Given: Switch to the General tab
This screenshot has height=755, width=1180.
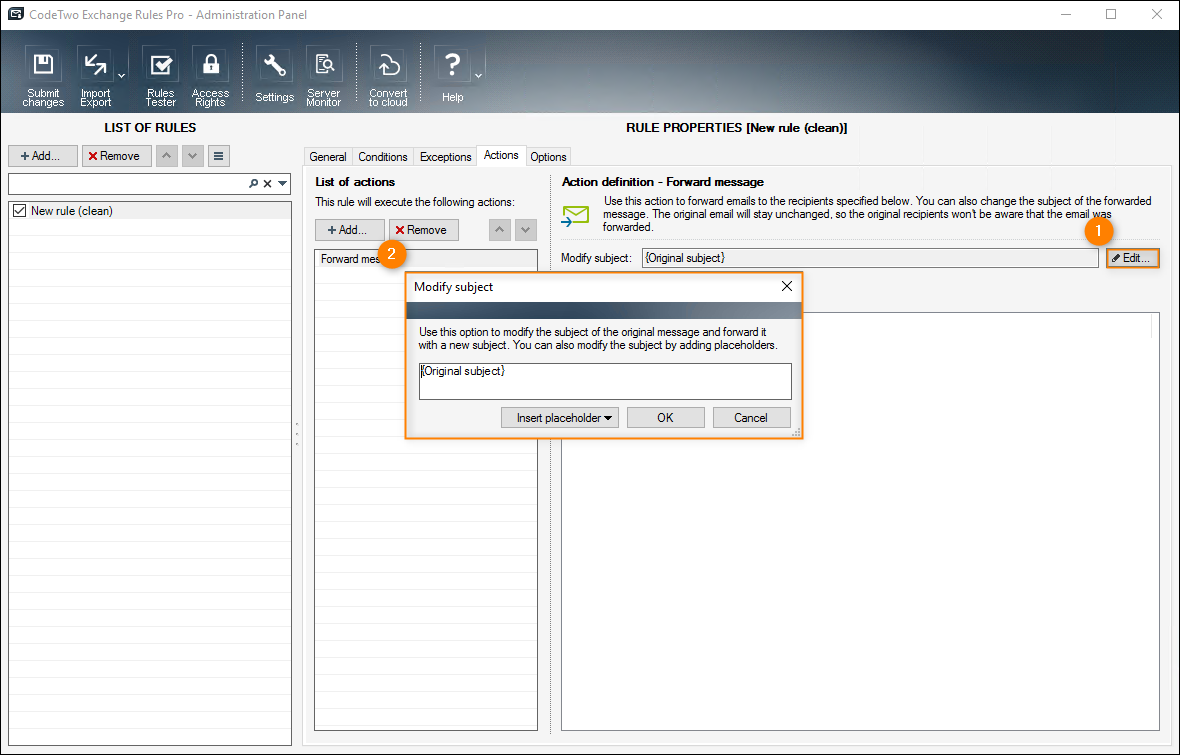Looking at the screenshot, I should pos(328,157).
